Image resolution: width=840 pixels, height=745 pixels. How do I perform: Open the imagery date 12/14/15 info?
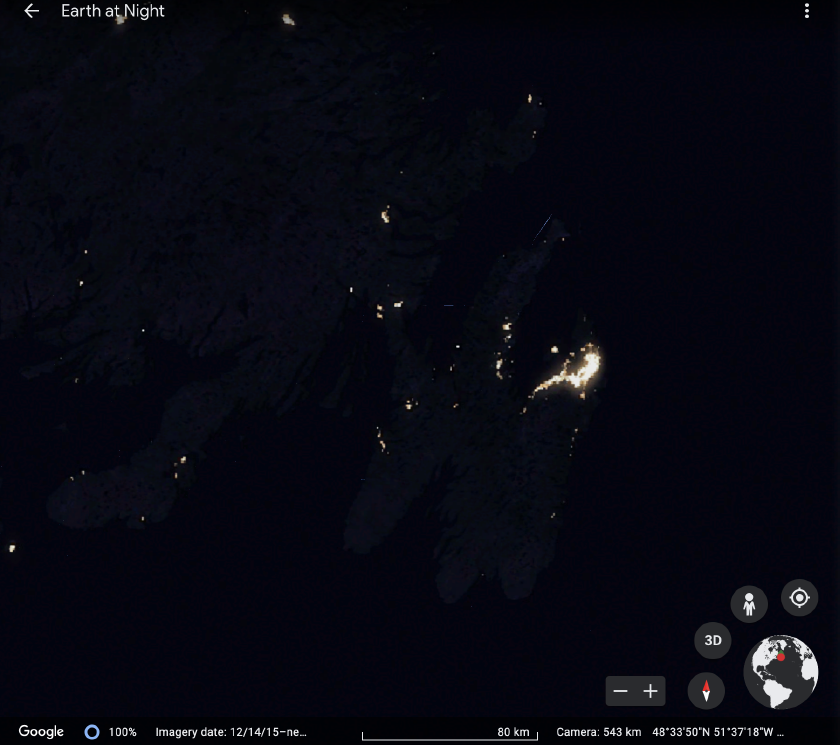tap(229, 732)
